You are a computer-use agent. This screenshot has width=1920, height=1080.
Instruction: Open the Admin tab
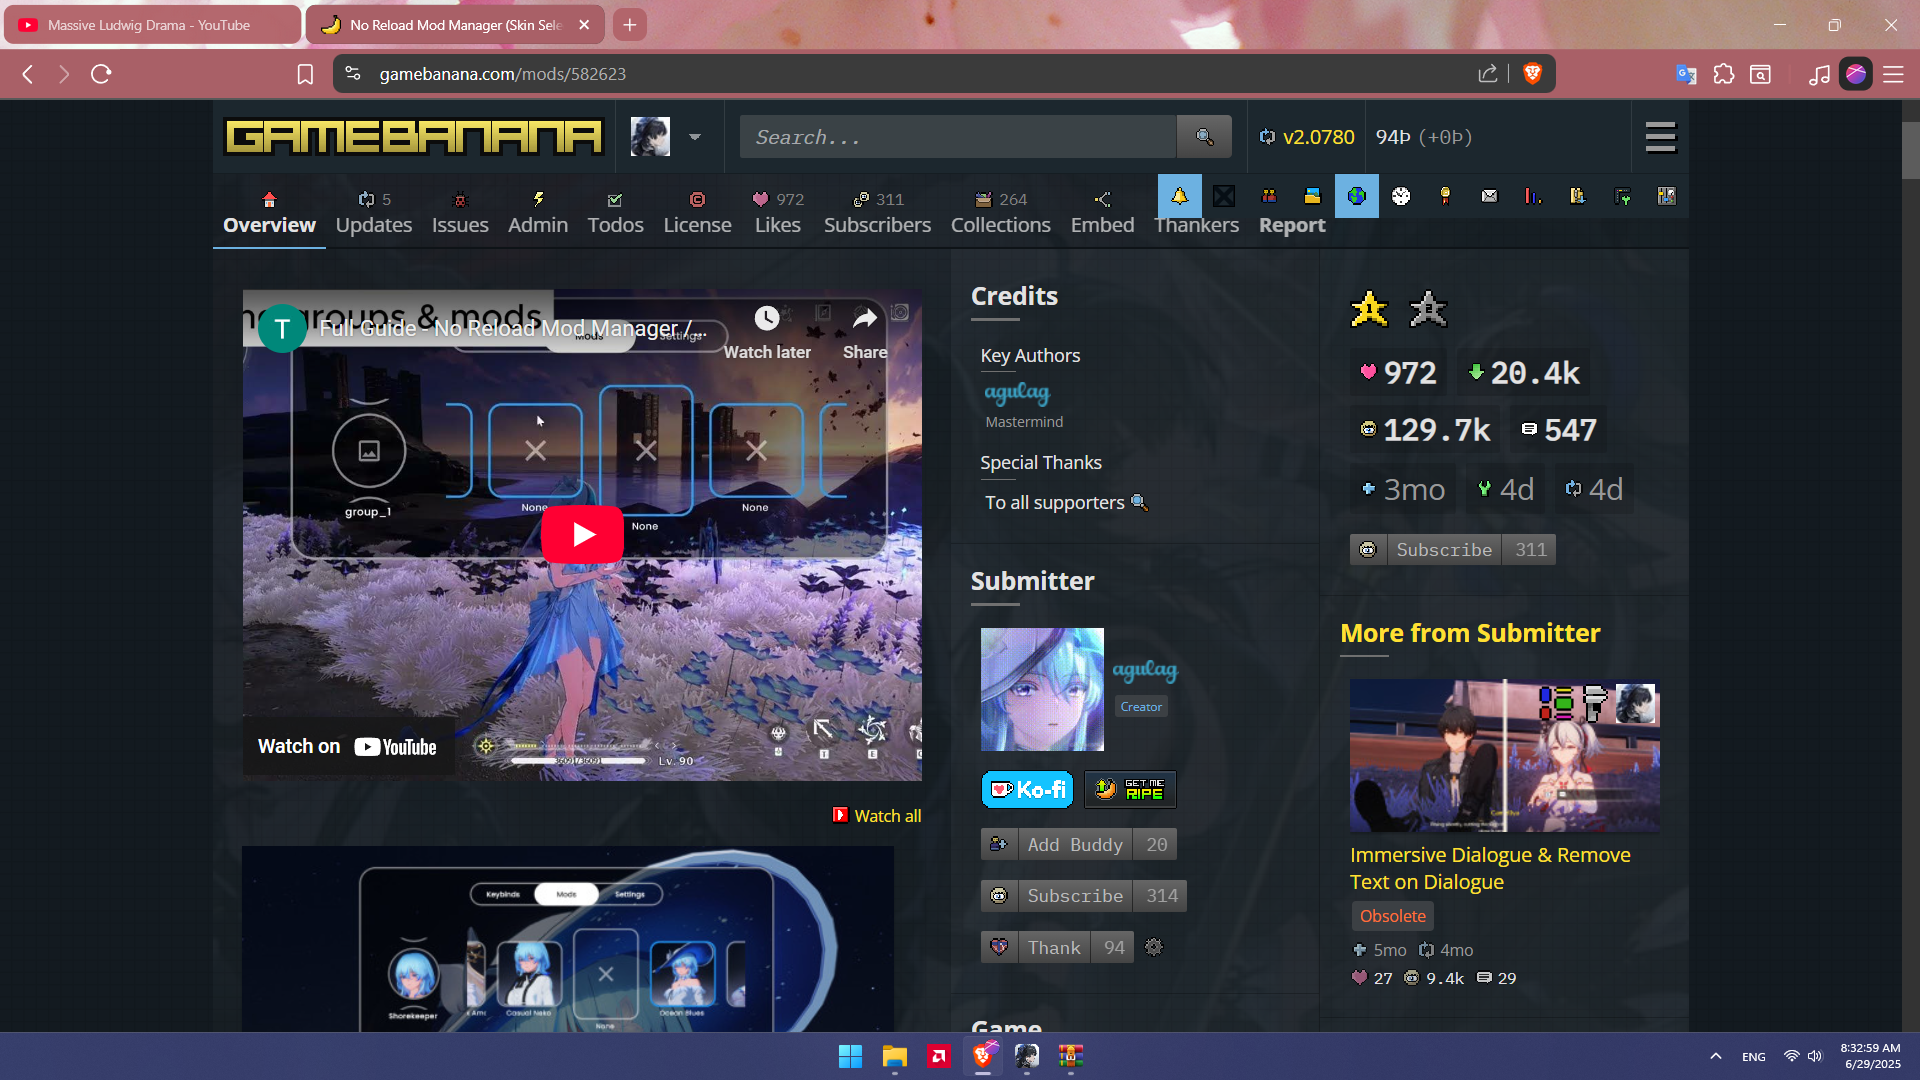click(x=538, y=213)
